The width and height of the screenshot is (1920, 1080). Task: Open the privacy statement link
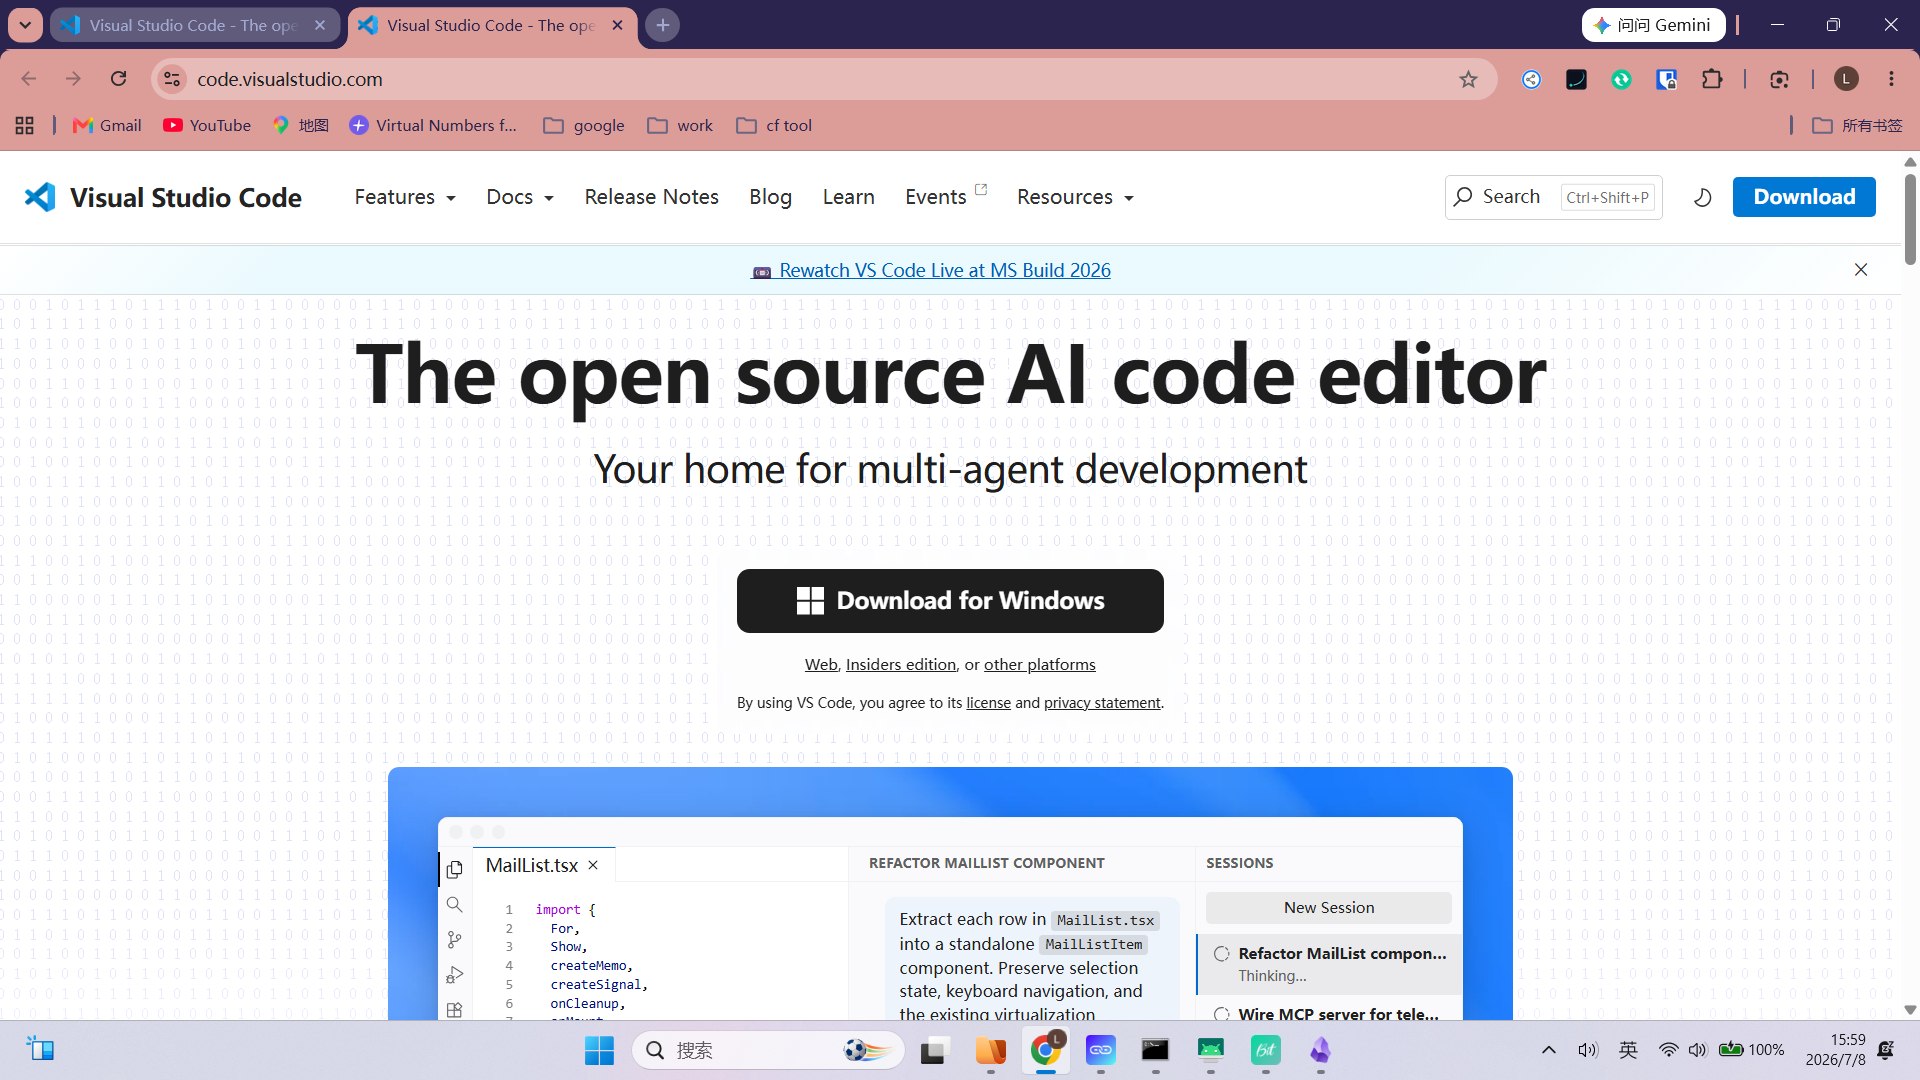1102,703
